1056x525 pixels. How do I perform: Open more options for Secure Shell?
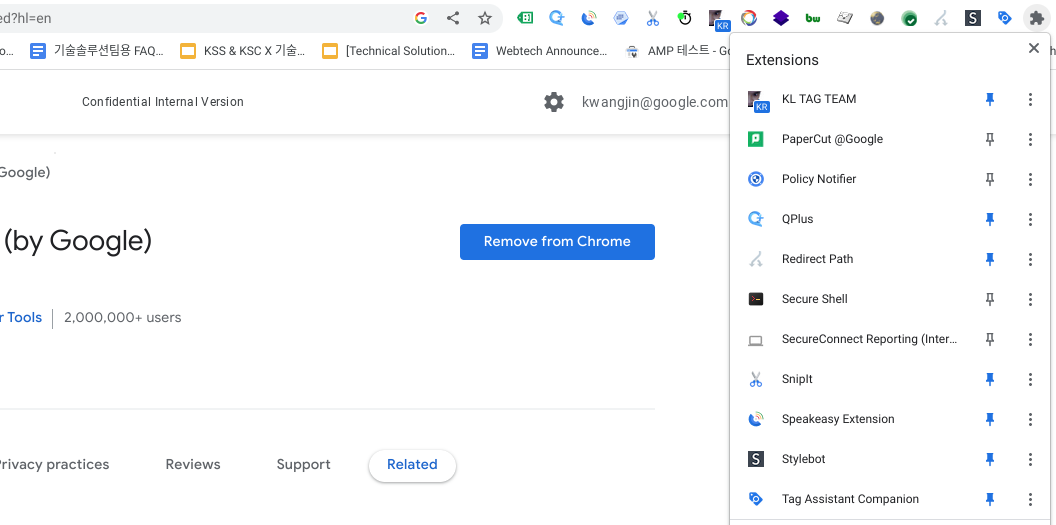(x=1030, y=300)
